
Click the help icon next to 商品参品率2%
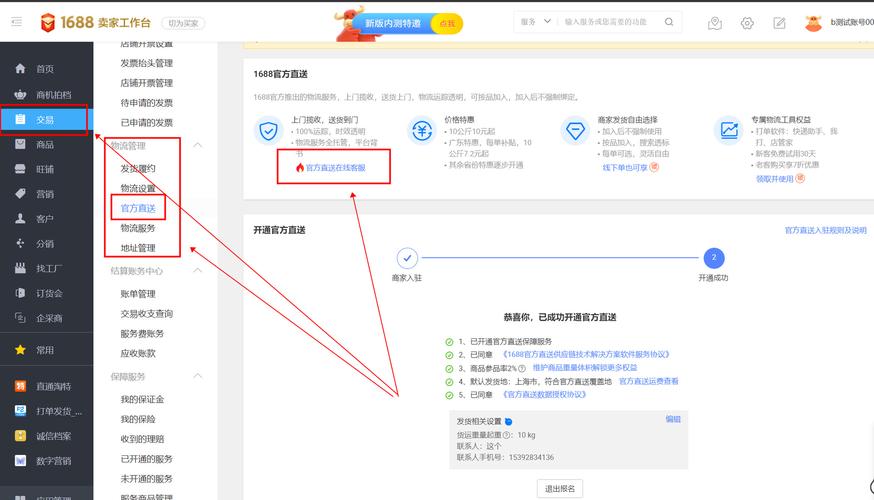[x=522, y=368]
